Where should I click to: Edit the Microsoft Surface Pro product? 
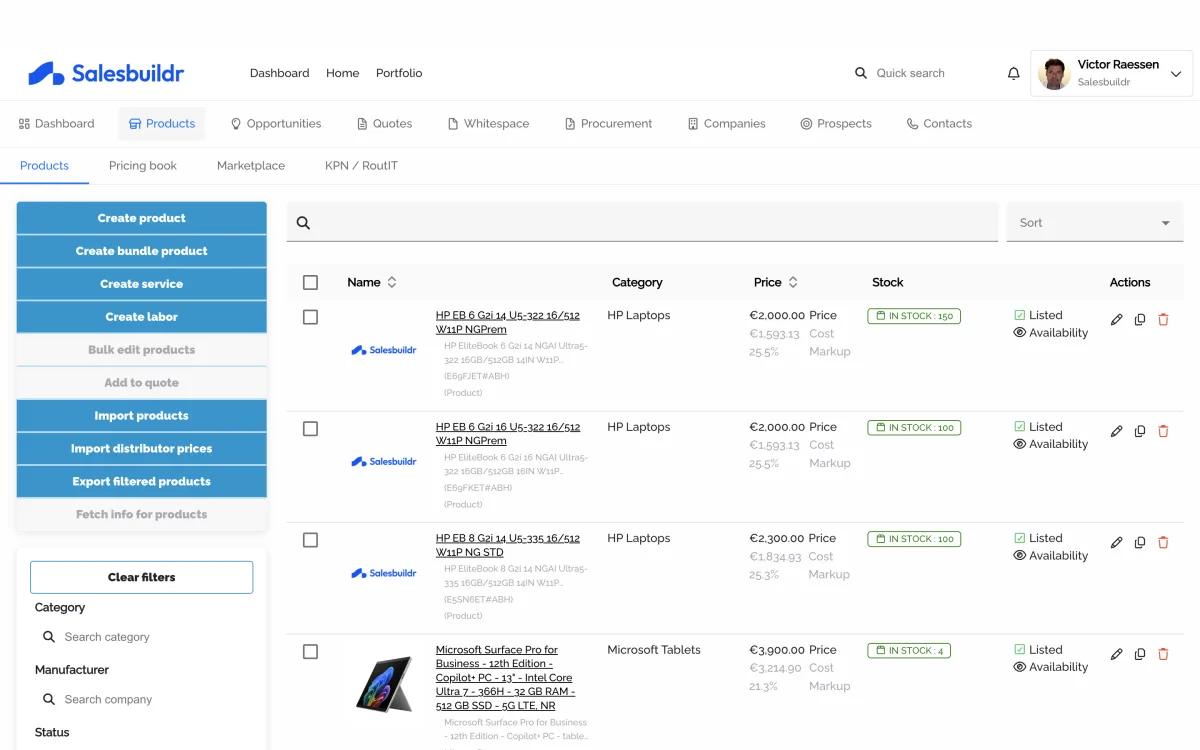pyautogui.click(x=1117, y=654)
